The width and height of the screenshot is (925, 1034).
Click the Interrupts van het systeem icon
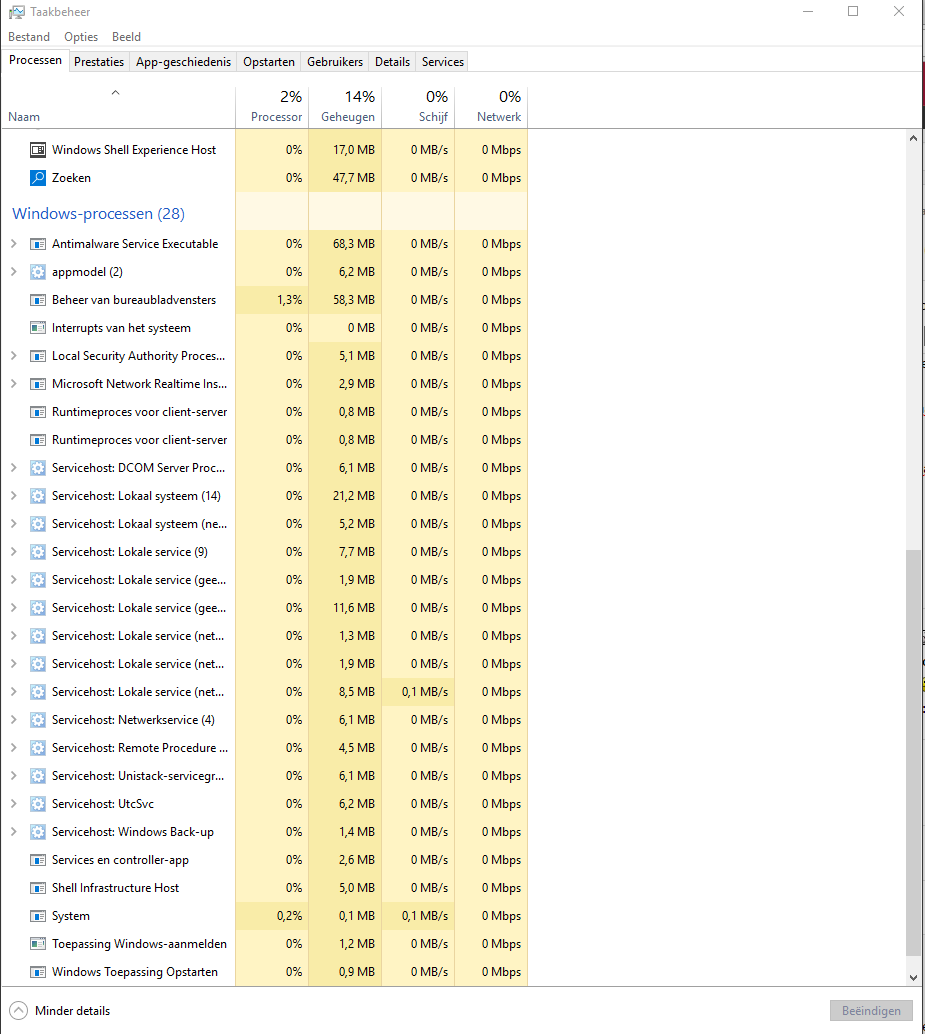[x=38, y=328]
